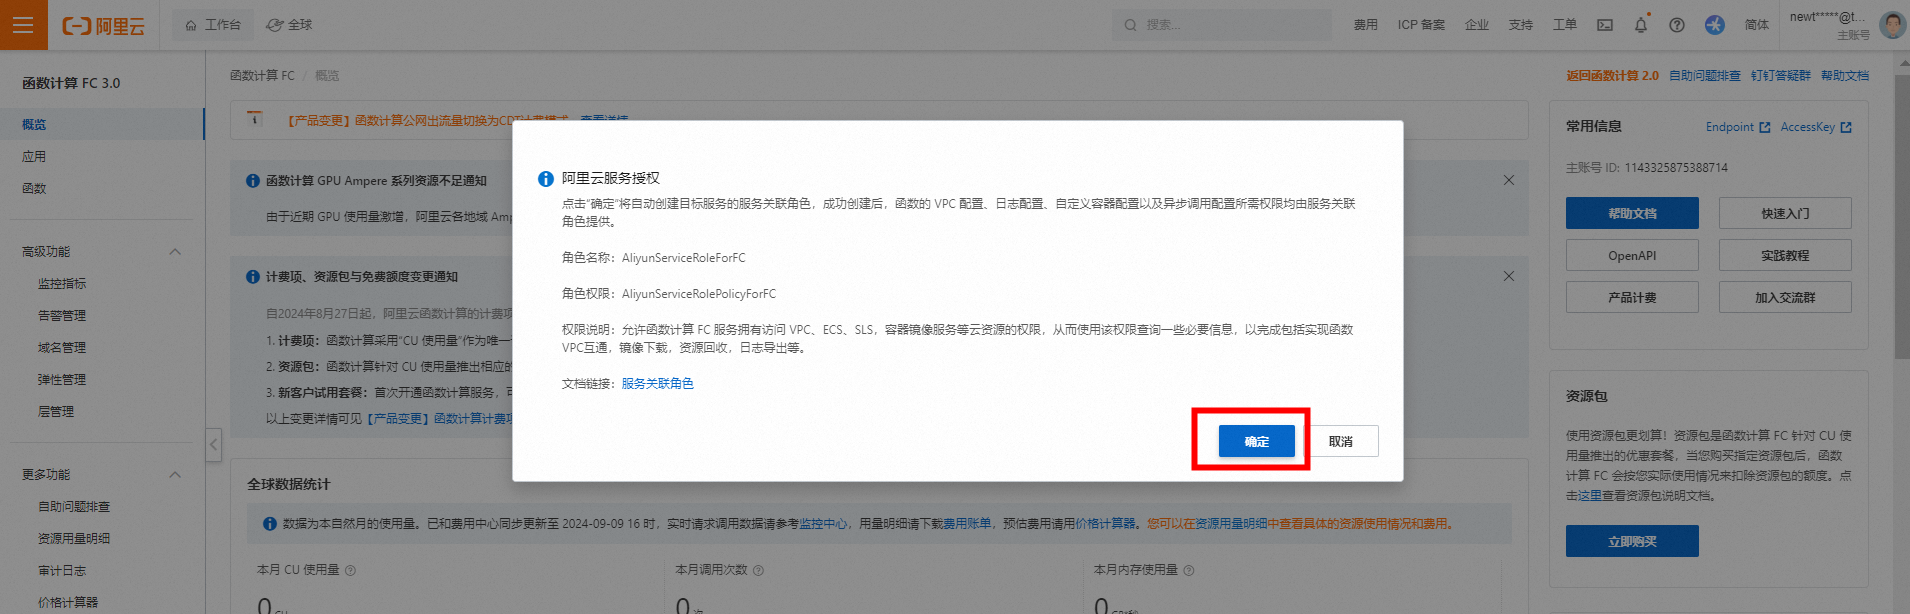Open the blue AI assistant icon

(1715, 25)
